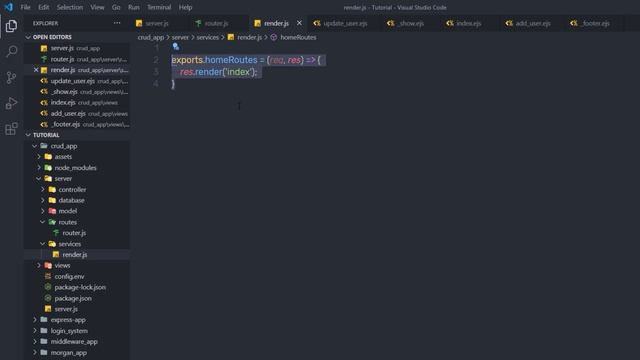Click render.js in the breadcrumb
This screenshot has width=640, height=360.
click(x=249, y=37)
